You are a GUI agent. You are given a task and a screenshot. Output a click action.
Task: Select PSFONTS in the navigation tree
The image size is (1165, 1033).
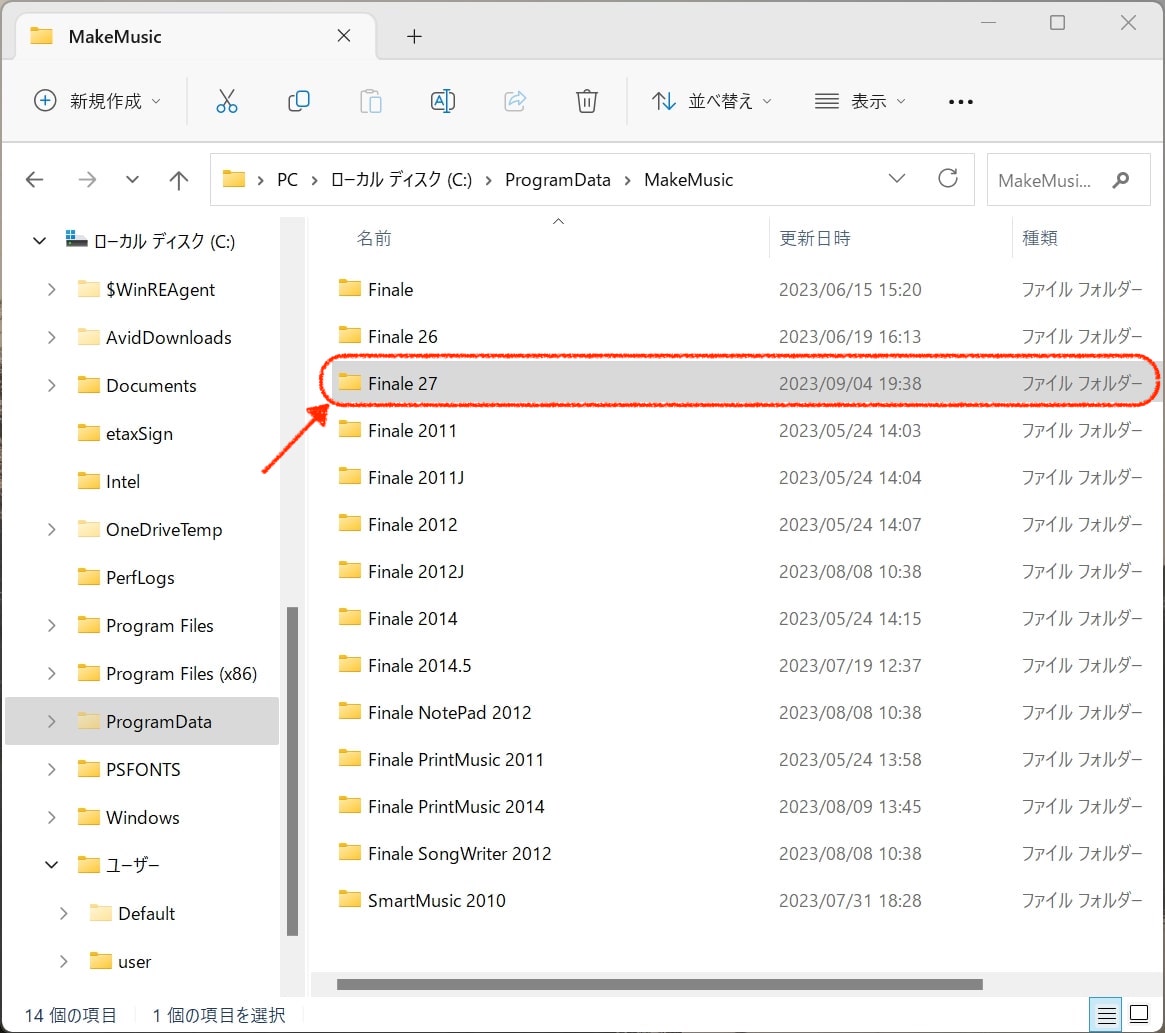(143, 769)
